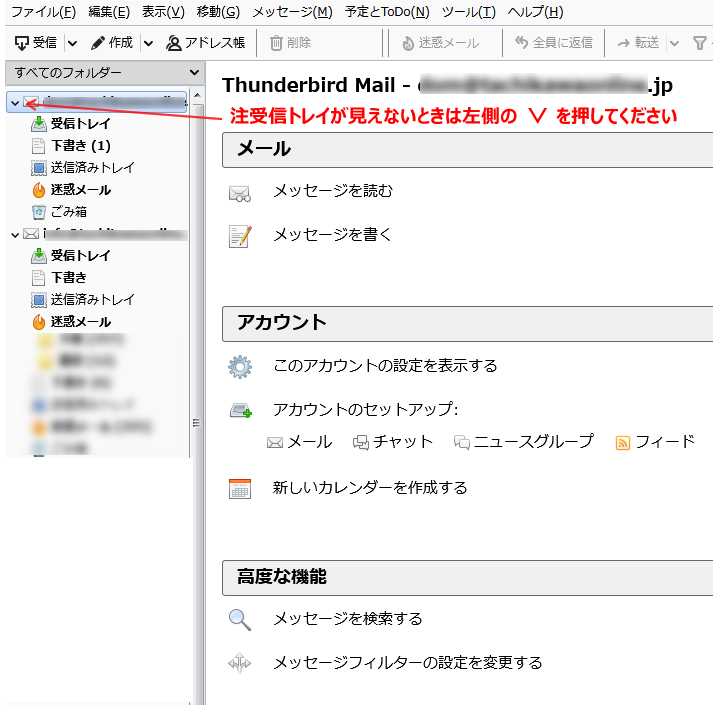Viewport: 713px width, 705px height.
Task: Click the メッセージを読む link
Action: tap(333, 191)
